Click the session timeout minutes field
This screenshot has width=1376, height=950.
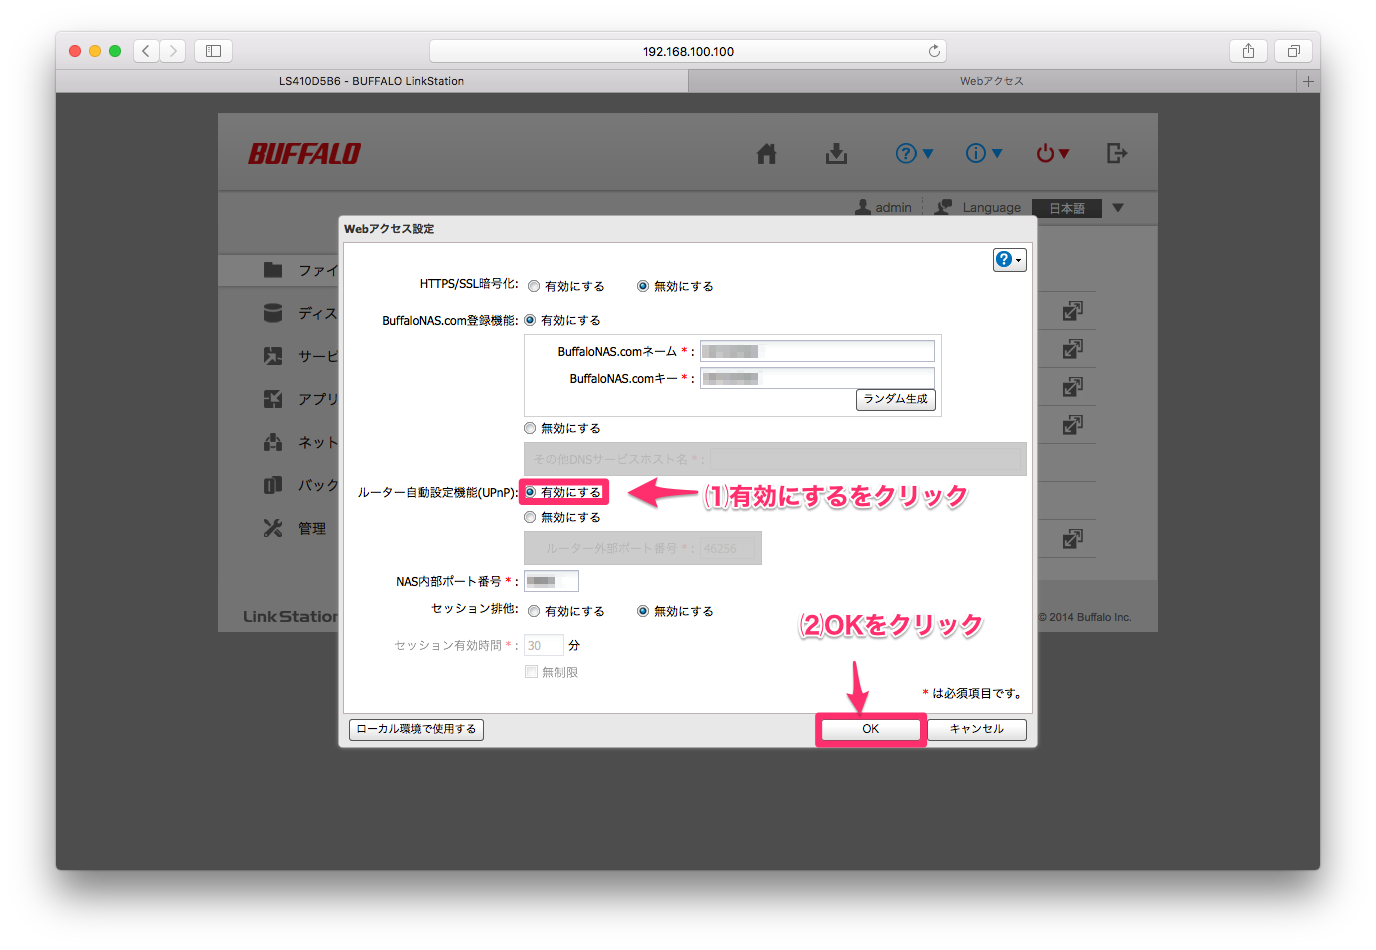[543, 645]
